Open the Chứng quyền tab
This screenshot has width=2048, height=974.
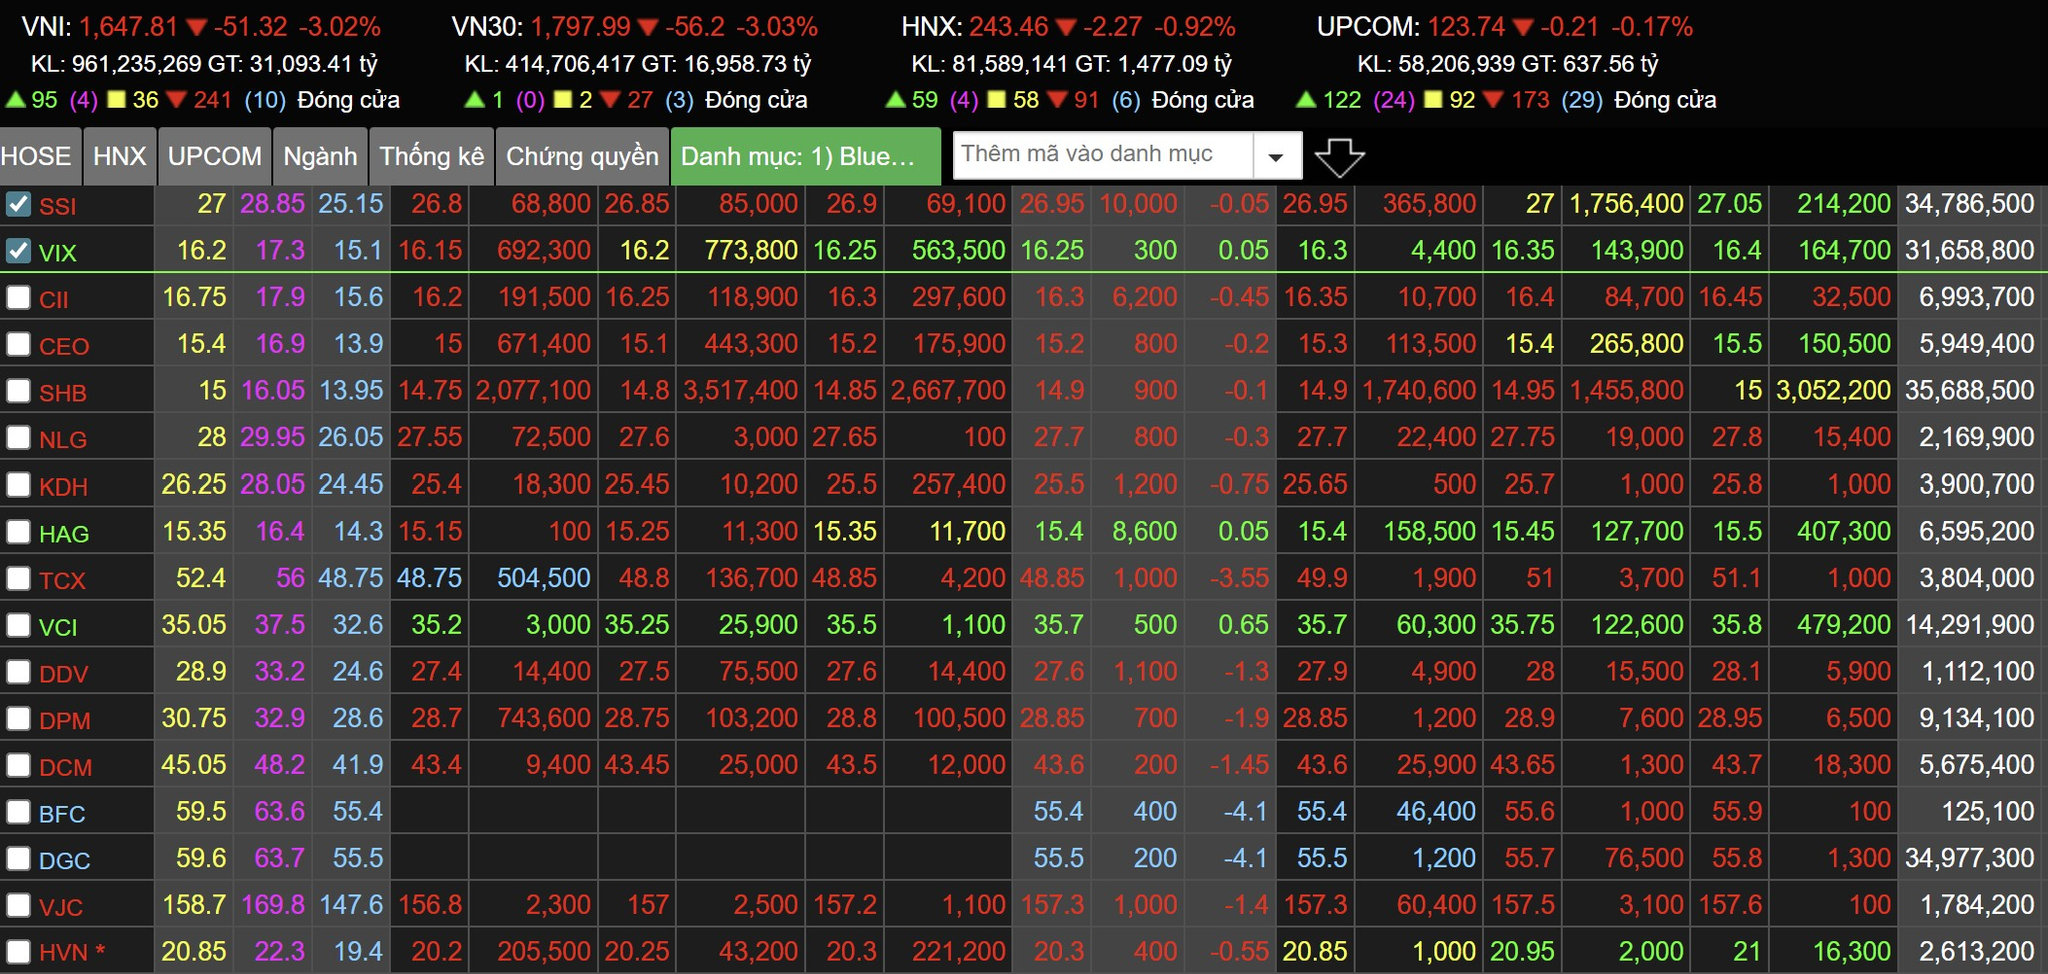581,157
